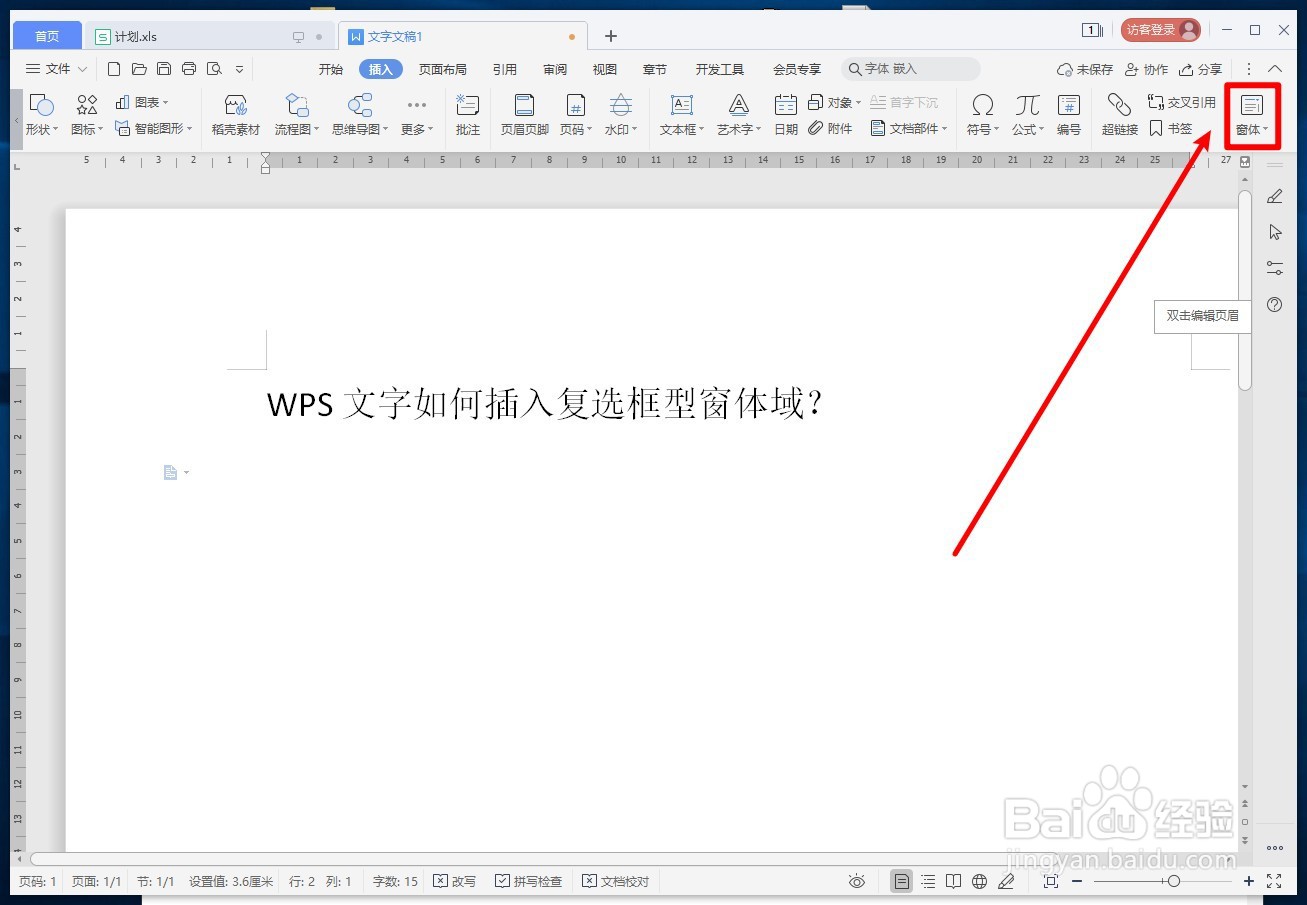Switch to the References (引用) tab
1307x905 pixels.
(x=505, y=69)
